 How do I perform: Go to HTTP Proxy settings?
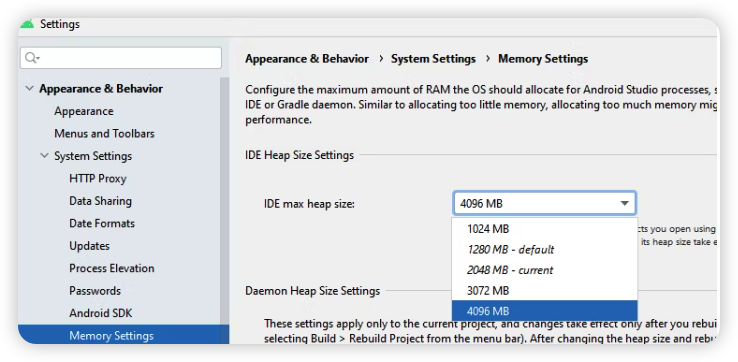98,178
